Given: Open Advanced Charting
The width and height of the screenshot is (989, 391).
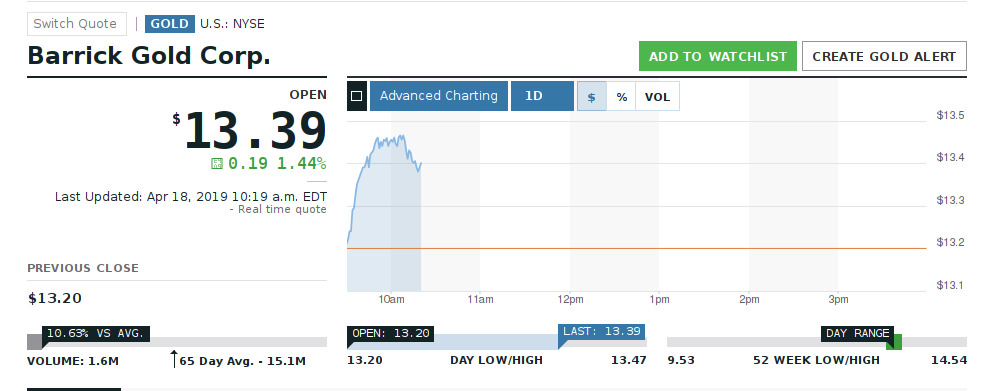Looking at the screenshot, I should coord(439,96).
